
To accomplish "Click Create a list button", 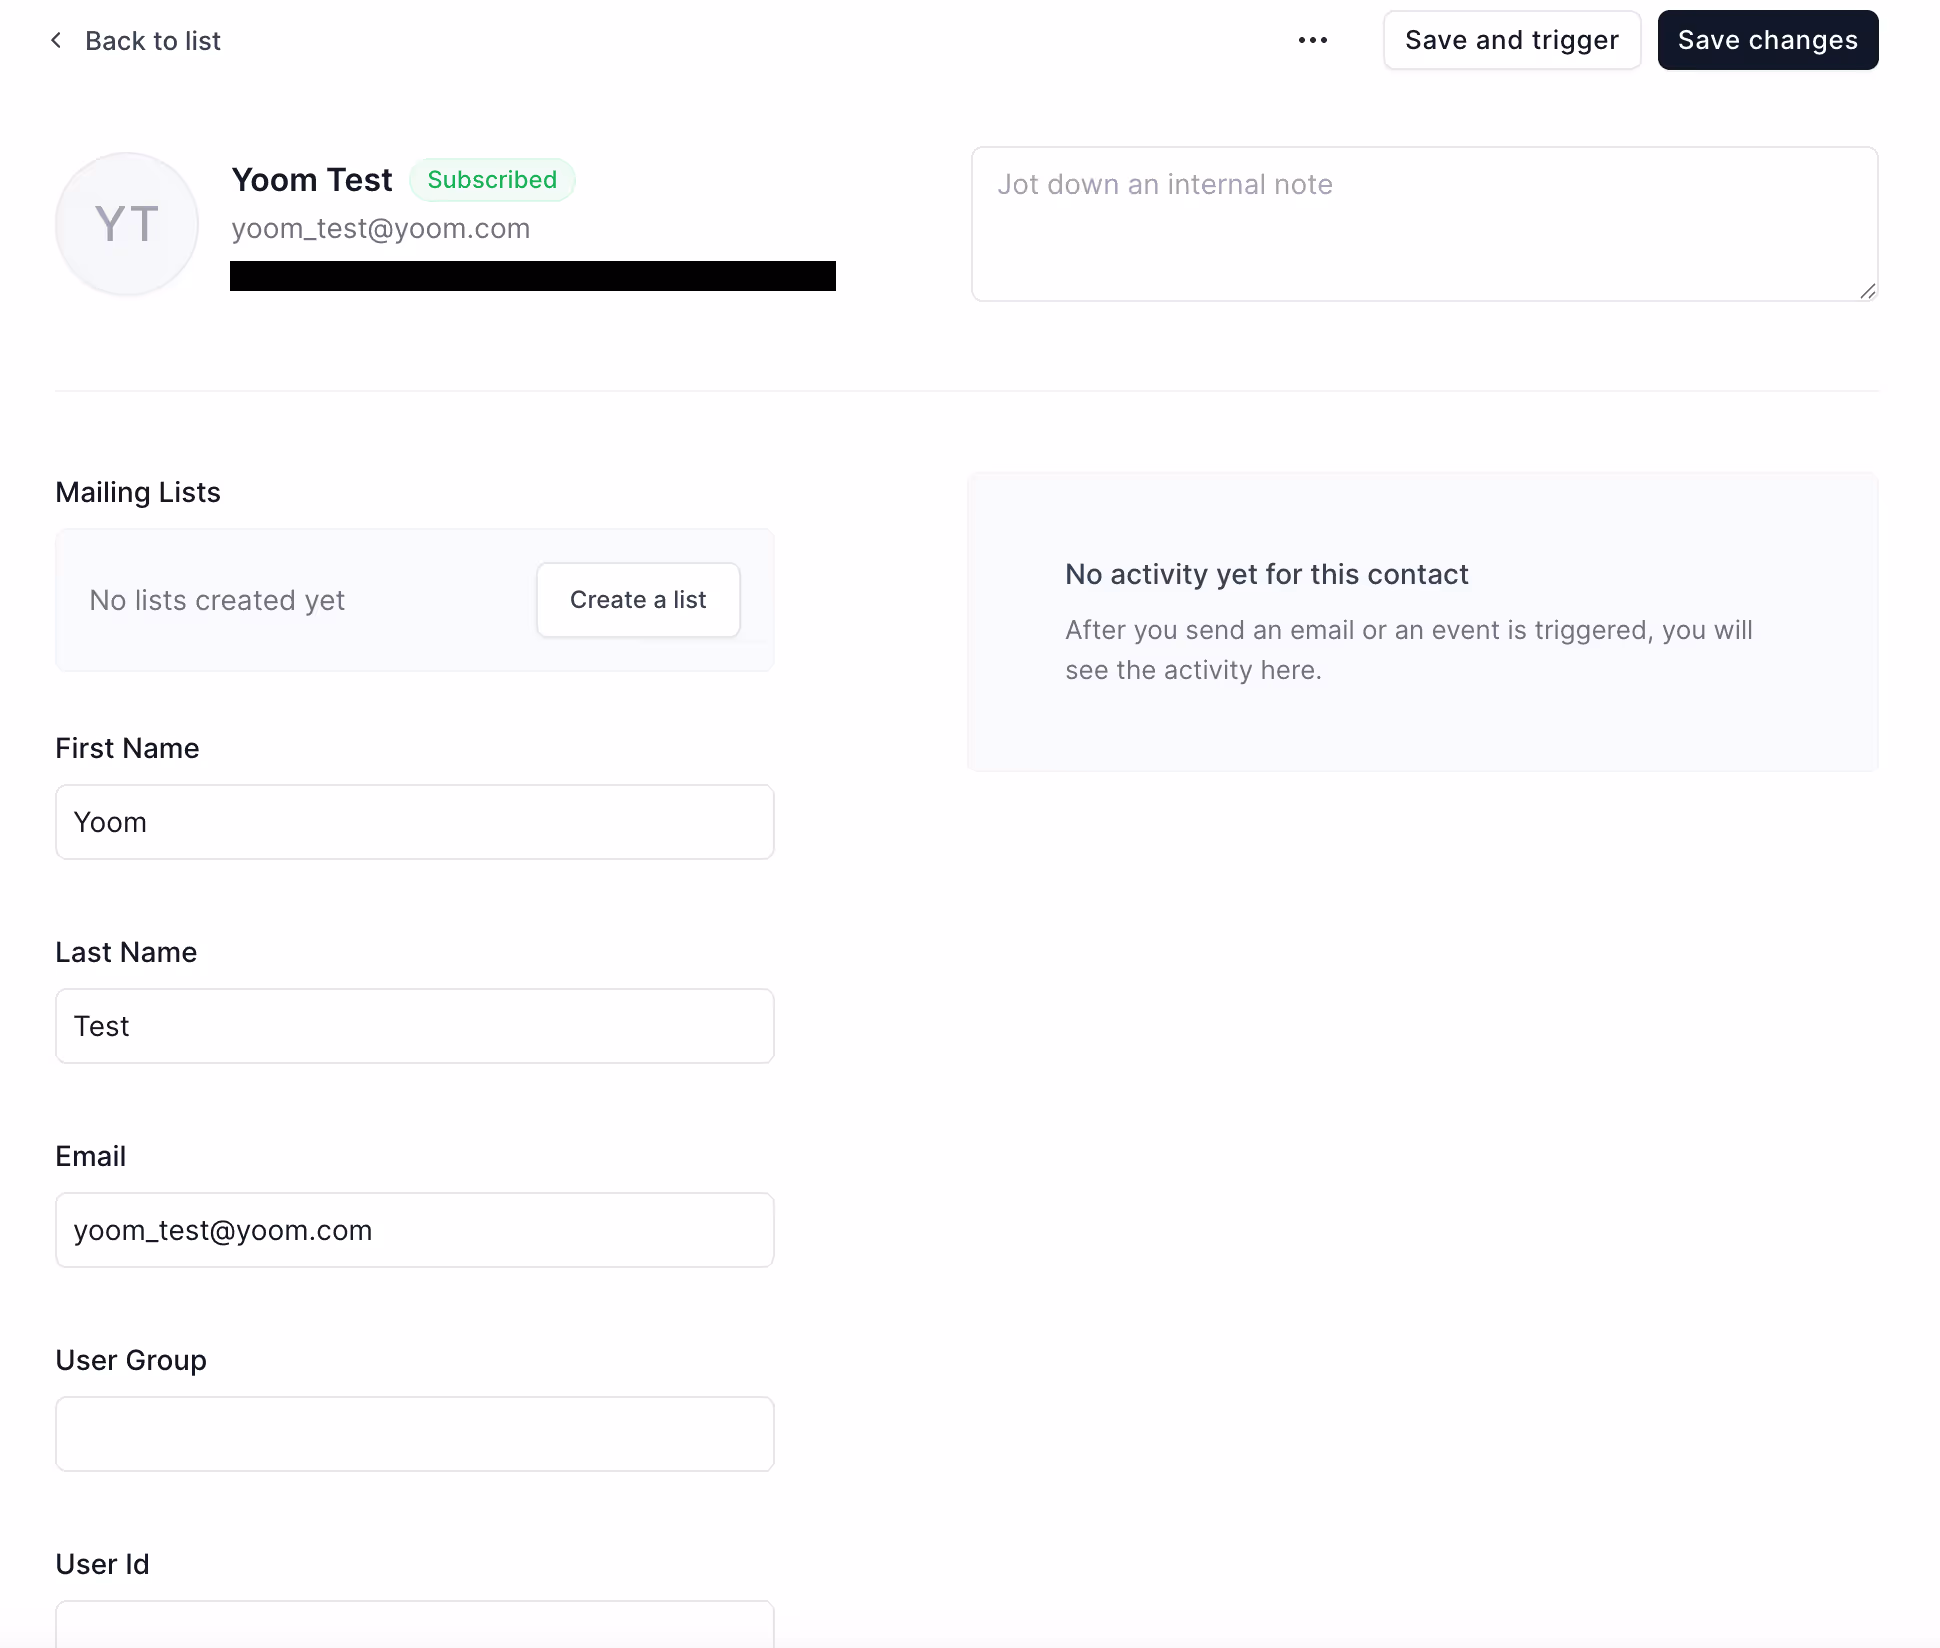I will tap(638, 600).
